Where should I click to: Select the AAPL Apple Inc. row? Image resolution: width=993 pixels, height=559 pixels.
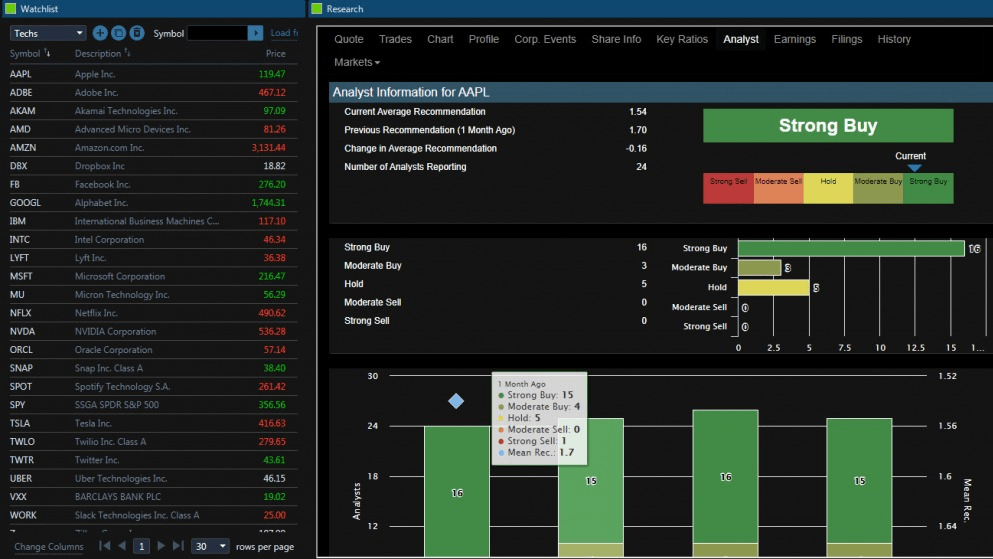pyautogui.click(x=153, y=74)
